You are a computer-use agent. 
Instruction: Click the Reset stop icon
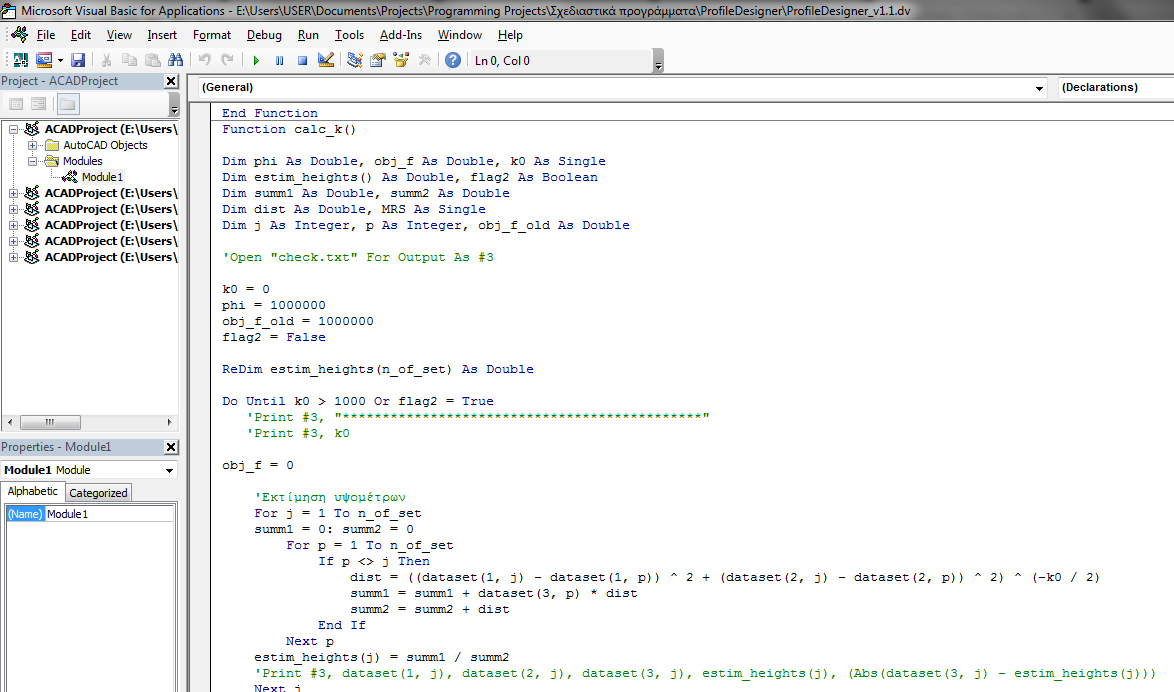(301, 60)
